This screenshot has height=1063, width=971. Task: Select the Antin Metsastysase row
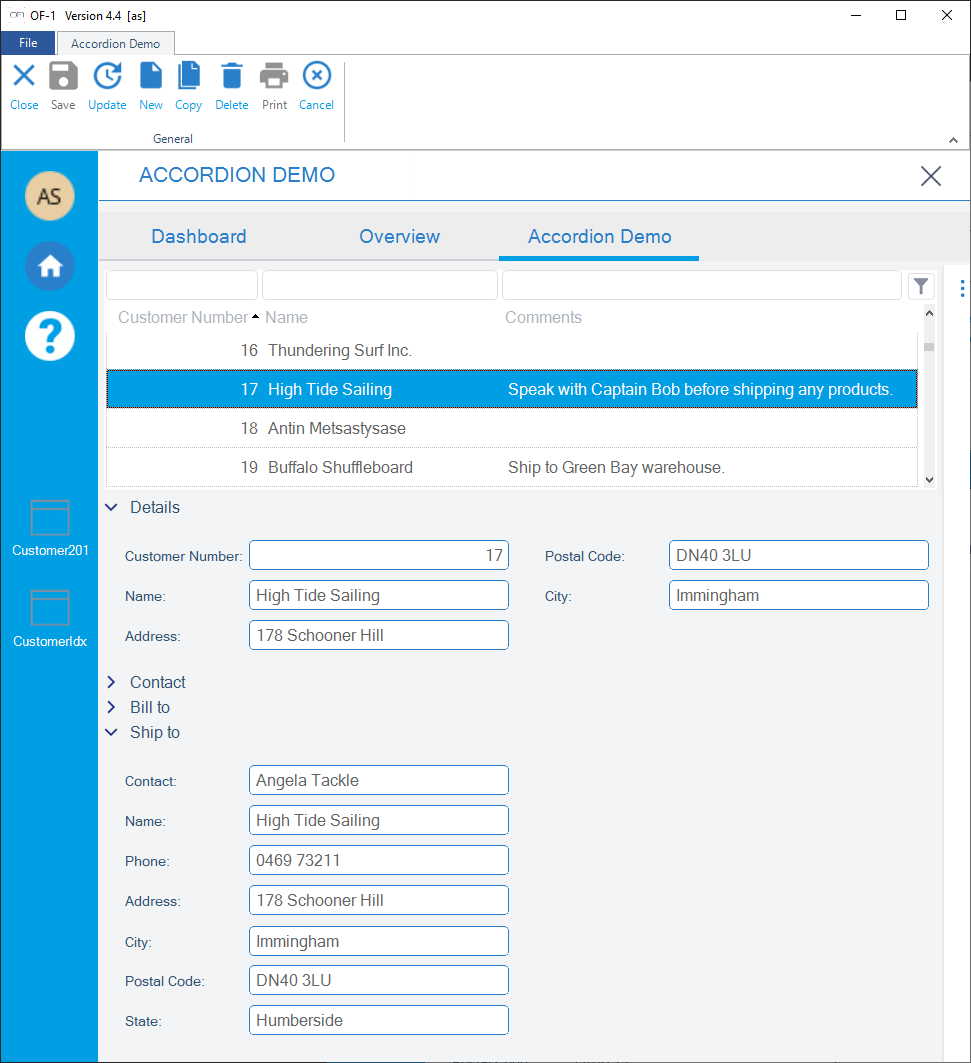tap(512, 428)
